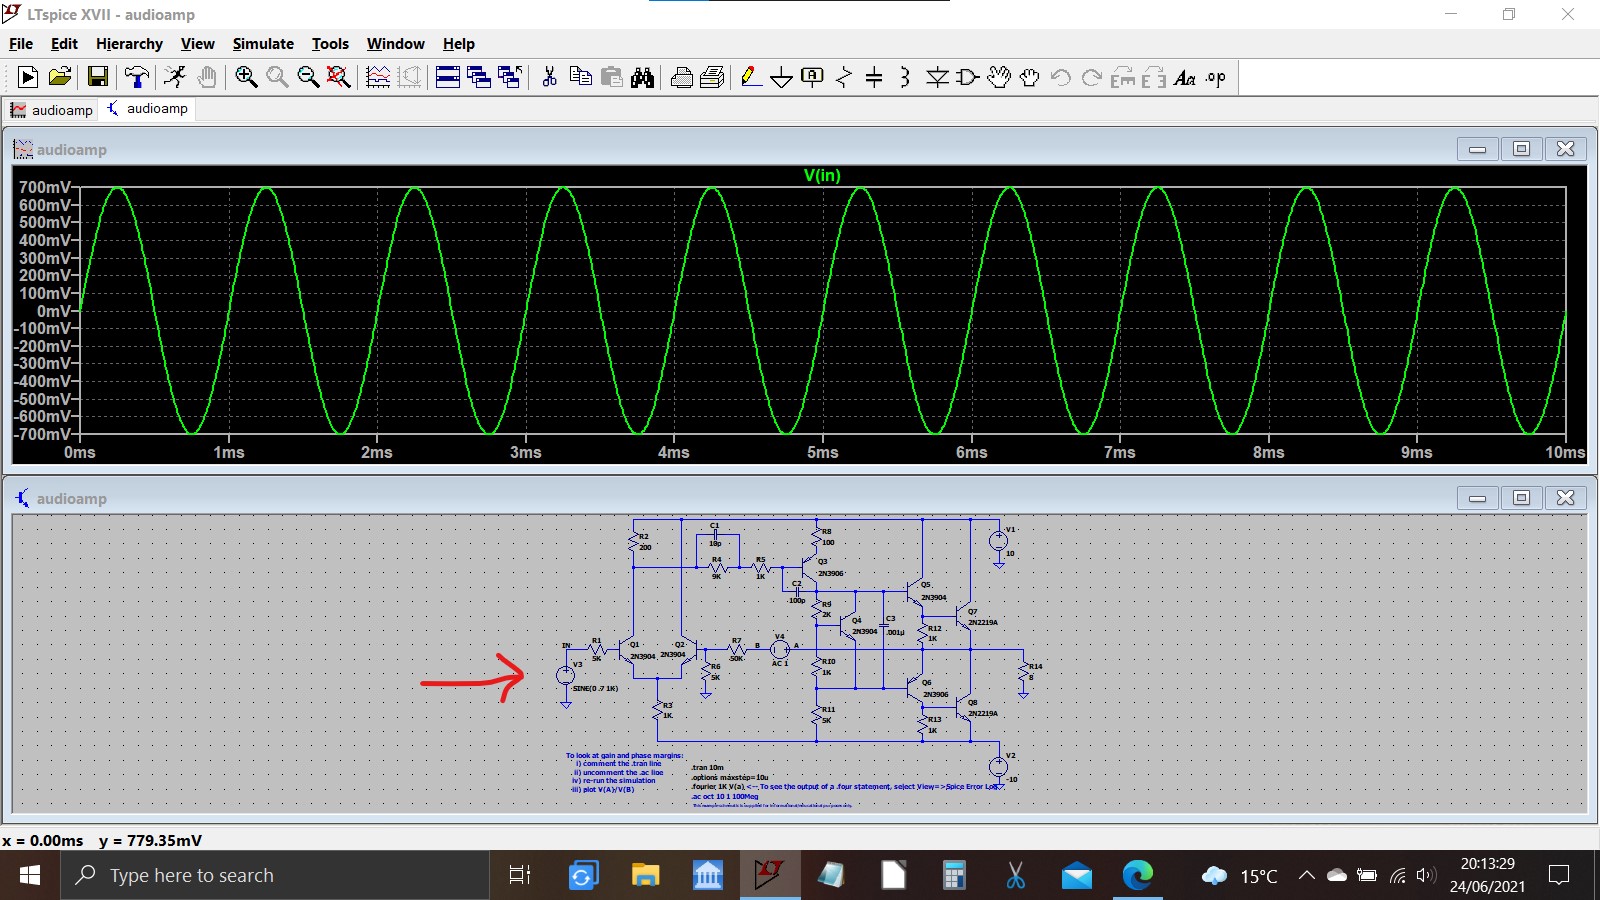Select the Label Net tool

(813, 77)
